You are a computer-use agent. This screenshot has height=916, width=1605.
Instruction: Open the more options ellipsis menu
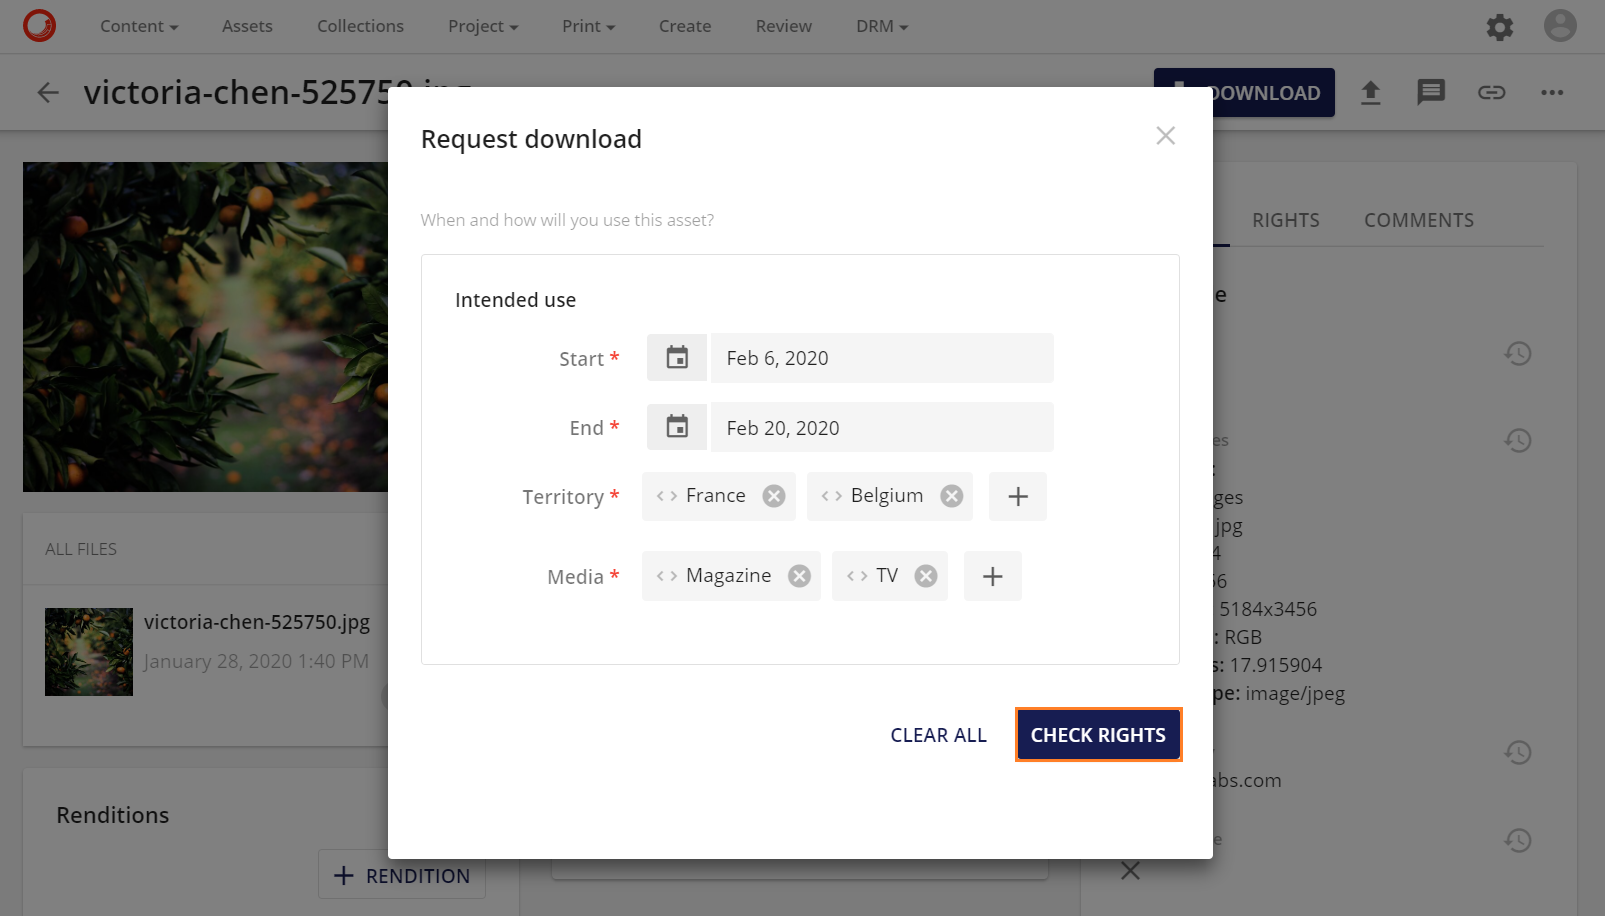click(1551, 92)
